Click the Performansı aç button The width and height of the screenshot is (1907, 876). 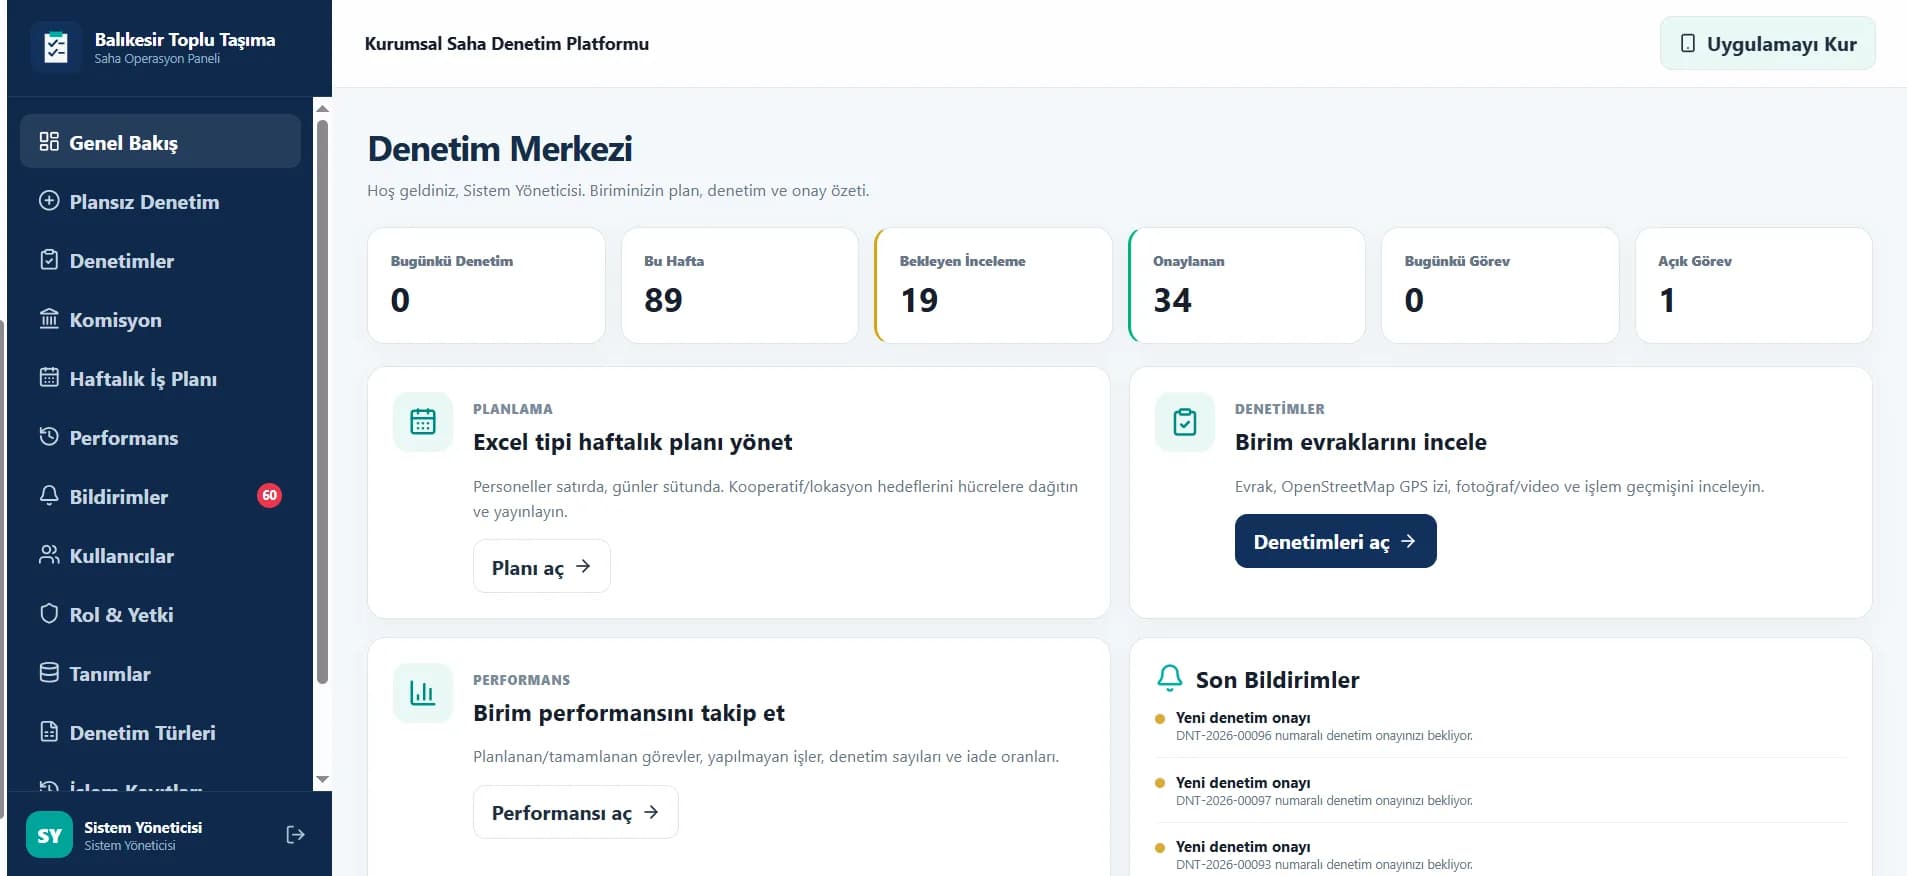pyautogui.click(x=575, y=812)
